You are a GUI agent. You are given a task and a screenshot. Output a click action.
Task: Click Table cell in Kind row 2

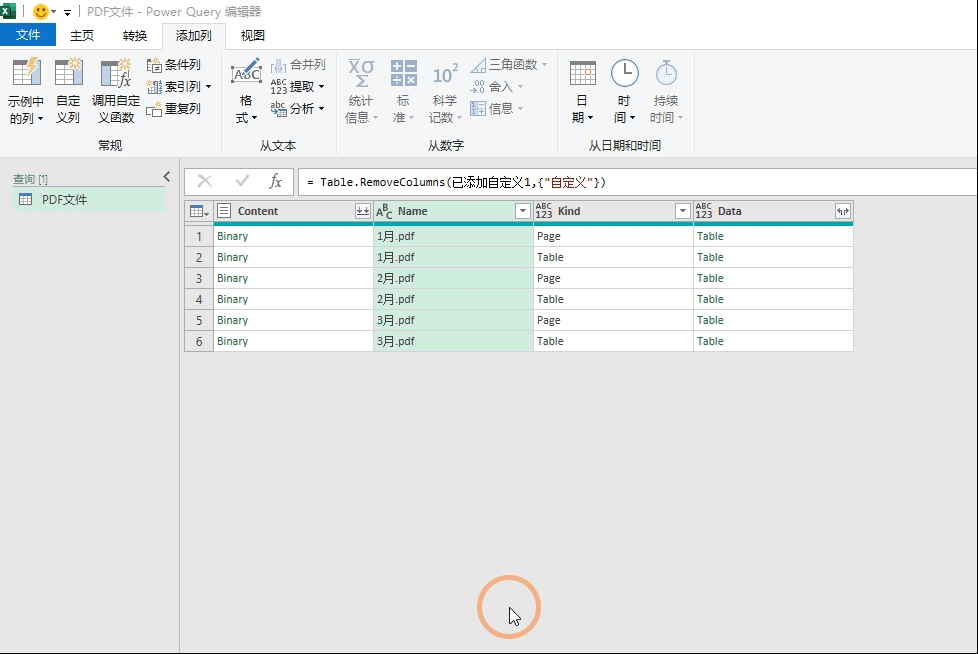click(x=613, y=257)
